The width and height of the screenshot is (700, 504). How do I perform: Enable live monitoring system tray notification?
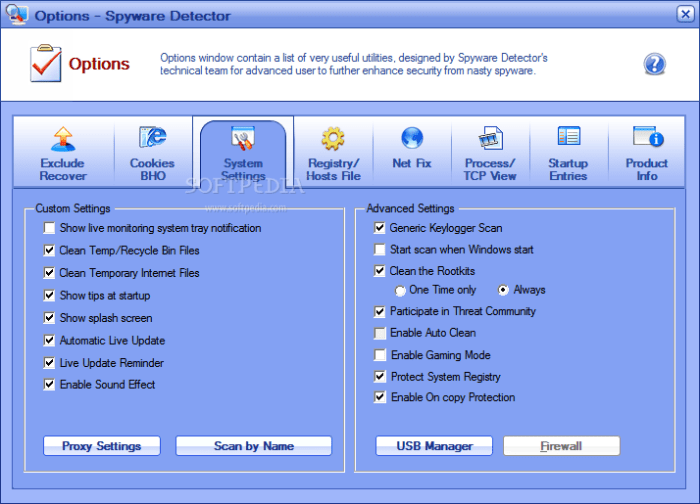(x=50, y=228)
